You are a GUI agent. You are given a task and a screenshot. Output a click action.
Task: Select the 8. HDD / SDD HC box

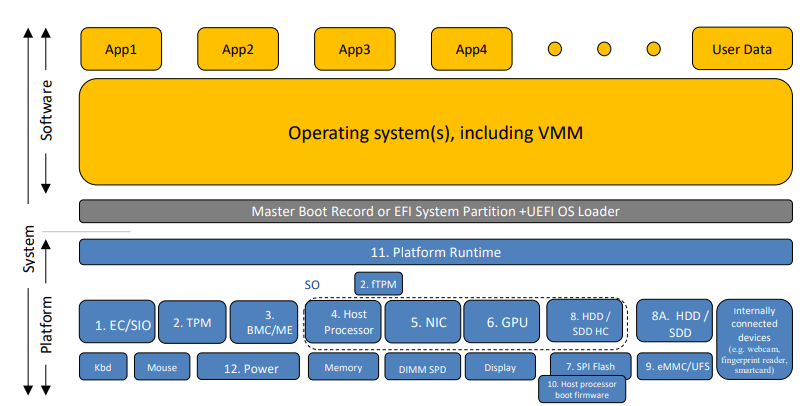[583, 322]
